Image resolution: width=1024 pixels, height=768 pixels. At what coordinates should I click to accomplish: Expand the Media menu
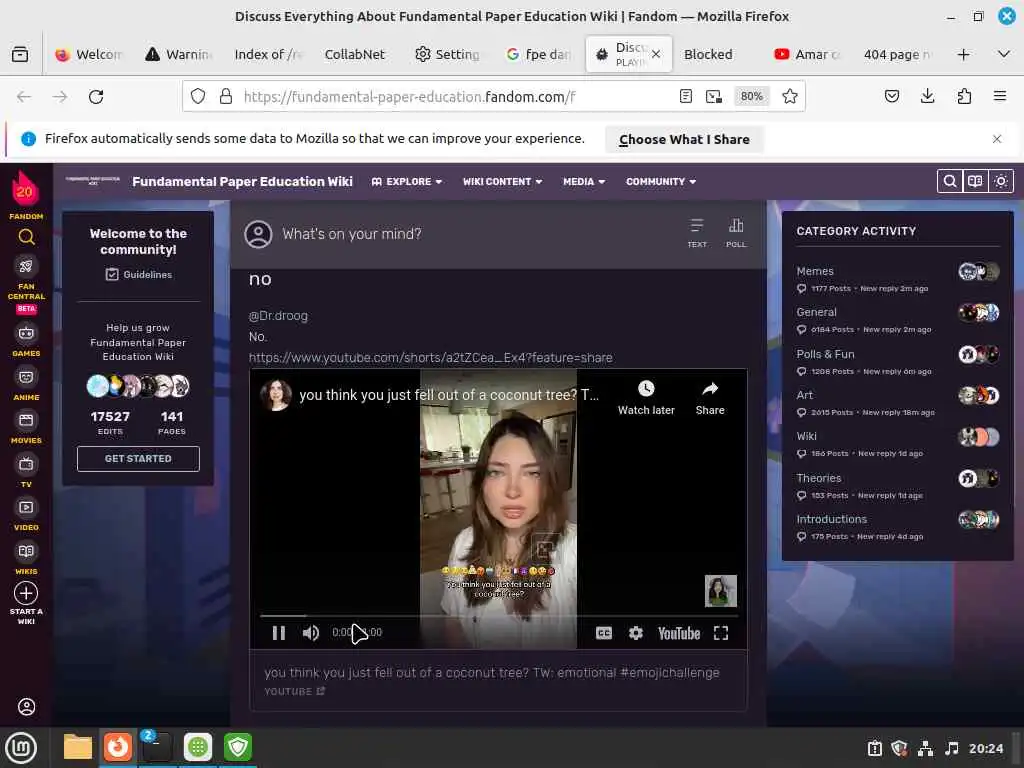pos(584,182)
